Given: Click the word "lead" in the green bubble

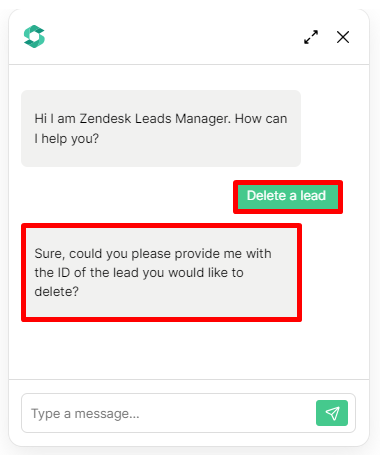Looking at the screenshot, I should (x=313, y=196).
